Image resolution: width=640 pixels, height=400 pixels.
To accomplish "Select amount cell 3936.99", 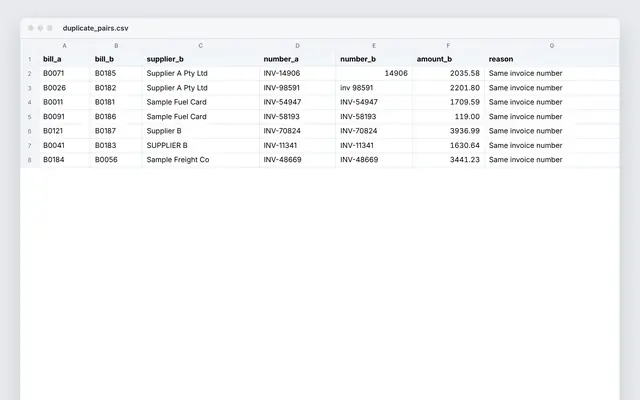I will 449,131.
